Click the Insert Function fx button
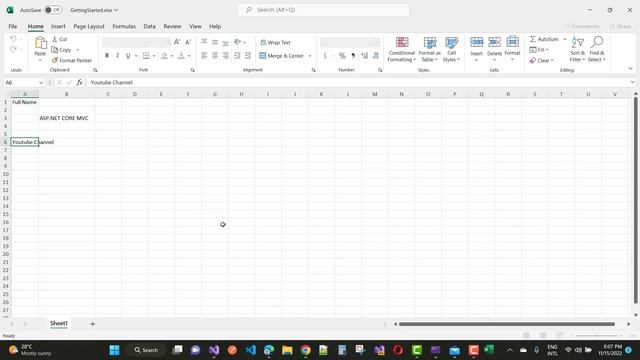The height and width of the screenshot is (360, 640). pos(80,82)
